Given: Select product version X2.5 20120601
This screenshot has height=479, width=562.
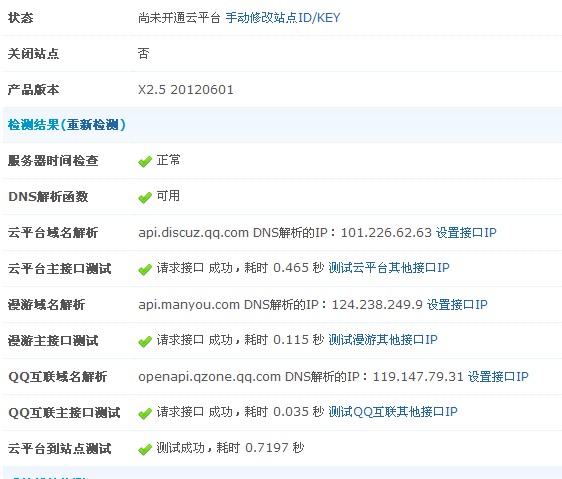Looking at the screenshot, I should click(x=186, y=90).
